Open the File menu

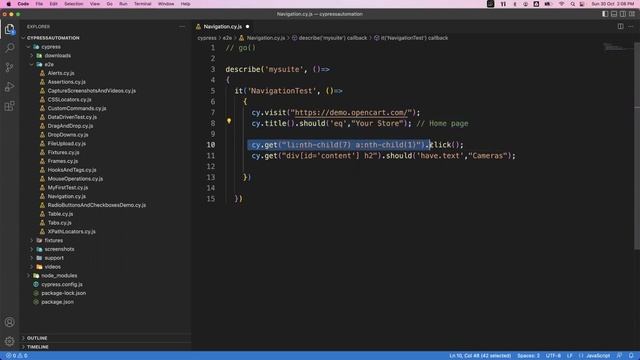click(x=39, y=4)
